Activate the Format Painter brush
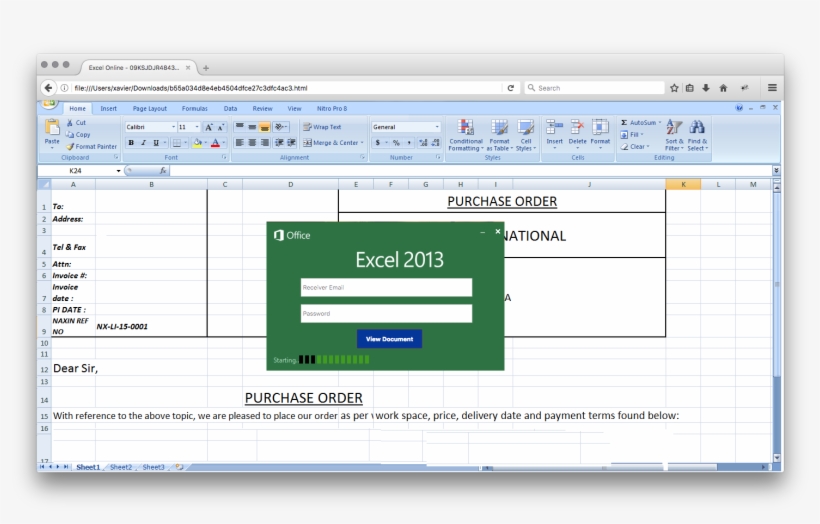Image resolution: width=820 pixels, height=524 pixels. point(92,146)
